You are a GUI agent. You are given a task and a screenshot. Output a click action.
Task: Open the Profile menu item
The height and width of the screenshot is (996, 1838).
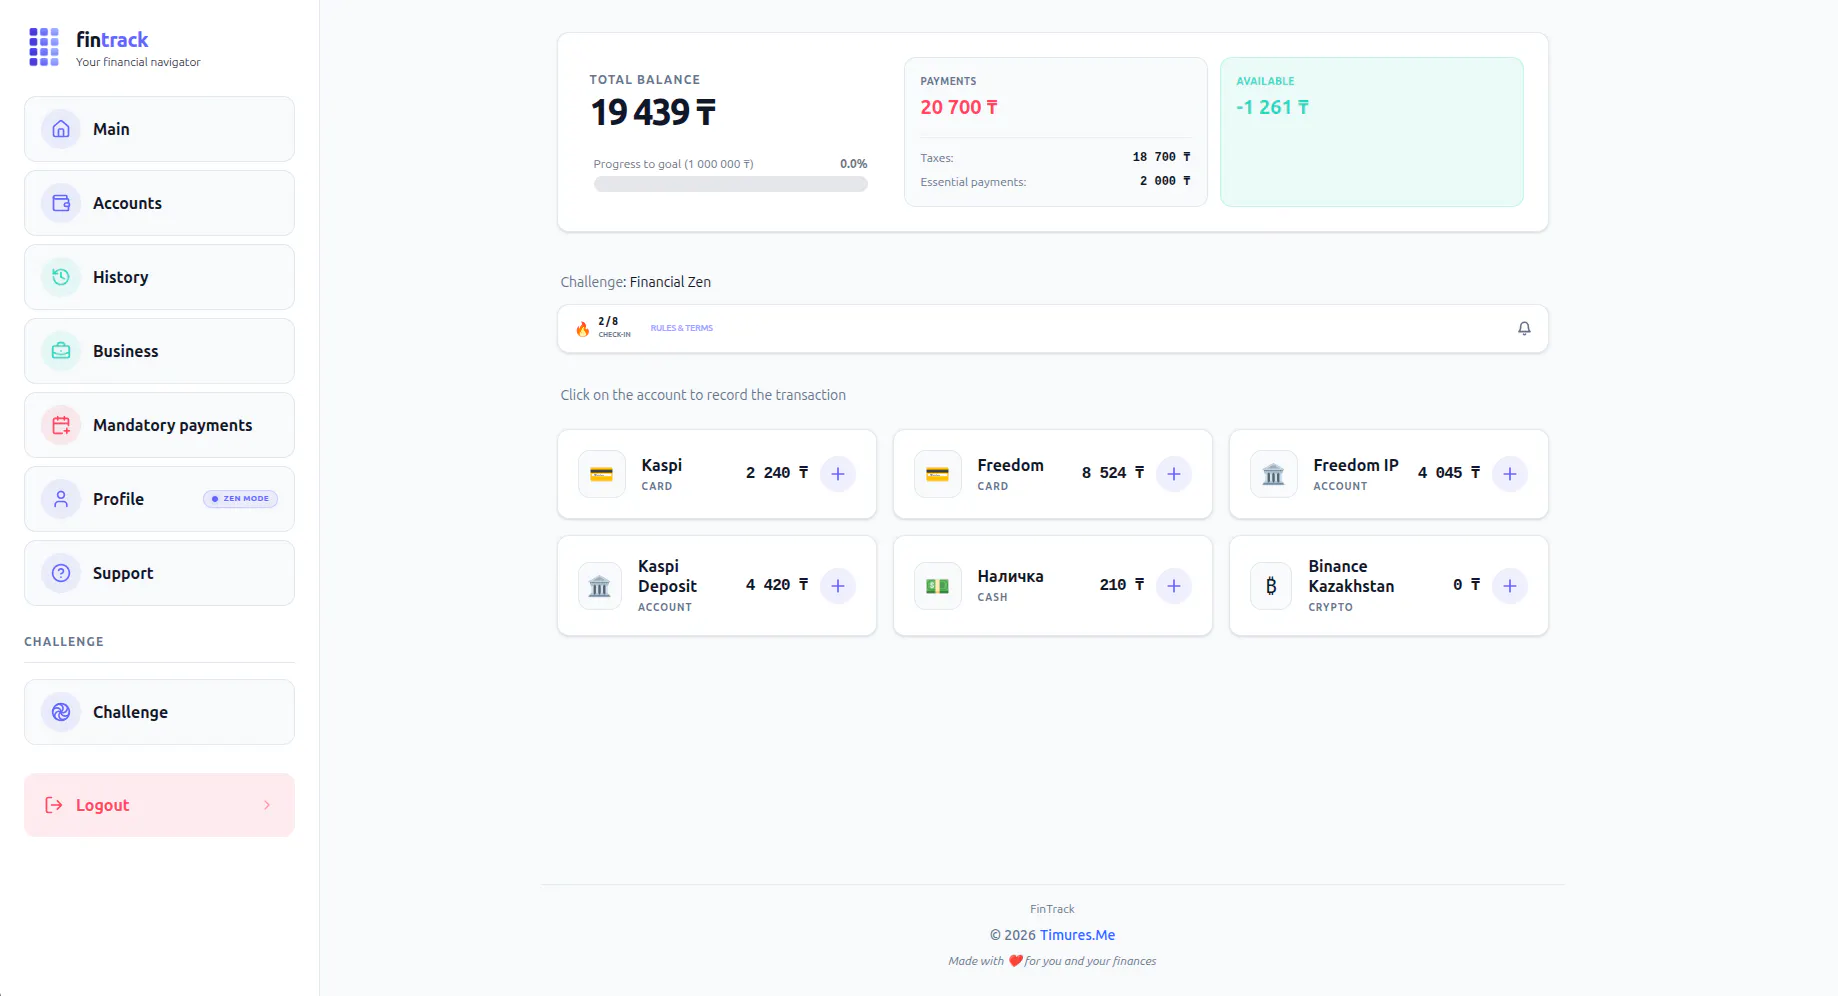click(159, 499)
